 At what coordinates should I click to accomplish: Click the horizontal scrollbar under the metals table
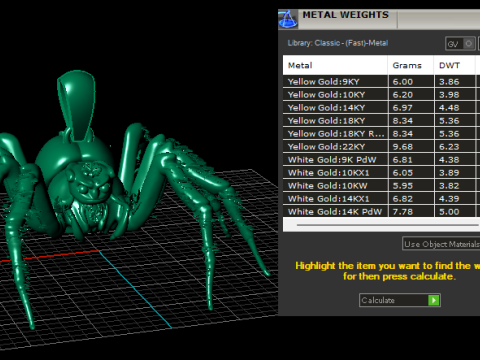388,225
